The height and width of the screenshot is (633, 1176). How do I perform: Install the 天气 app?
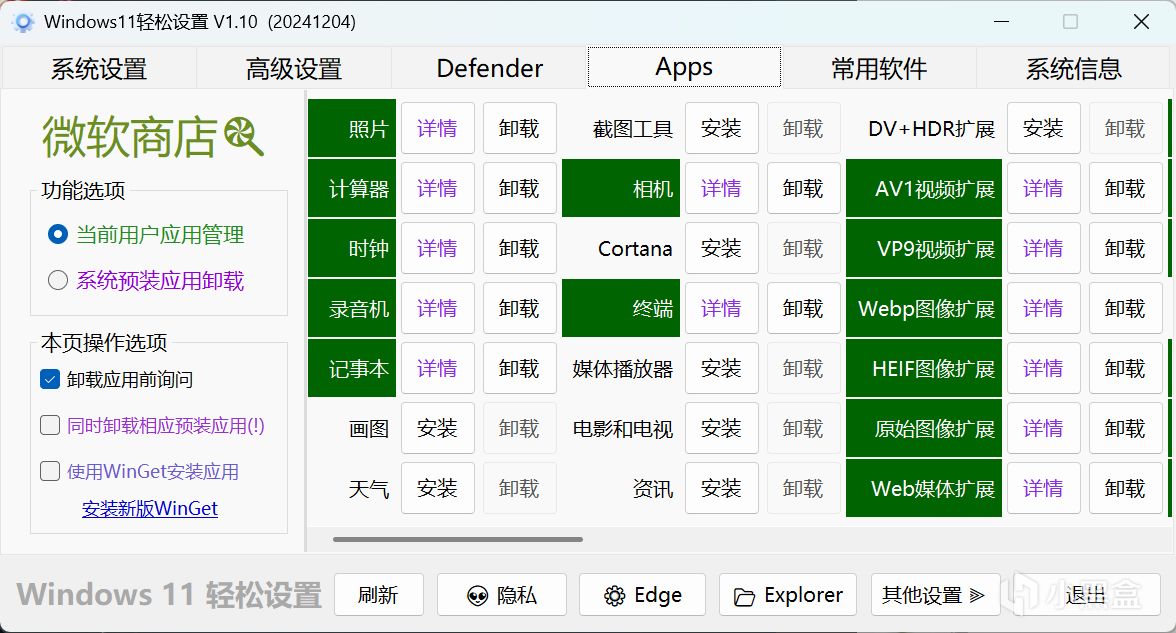(437, 488)
